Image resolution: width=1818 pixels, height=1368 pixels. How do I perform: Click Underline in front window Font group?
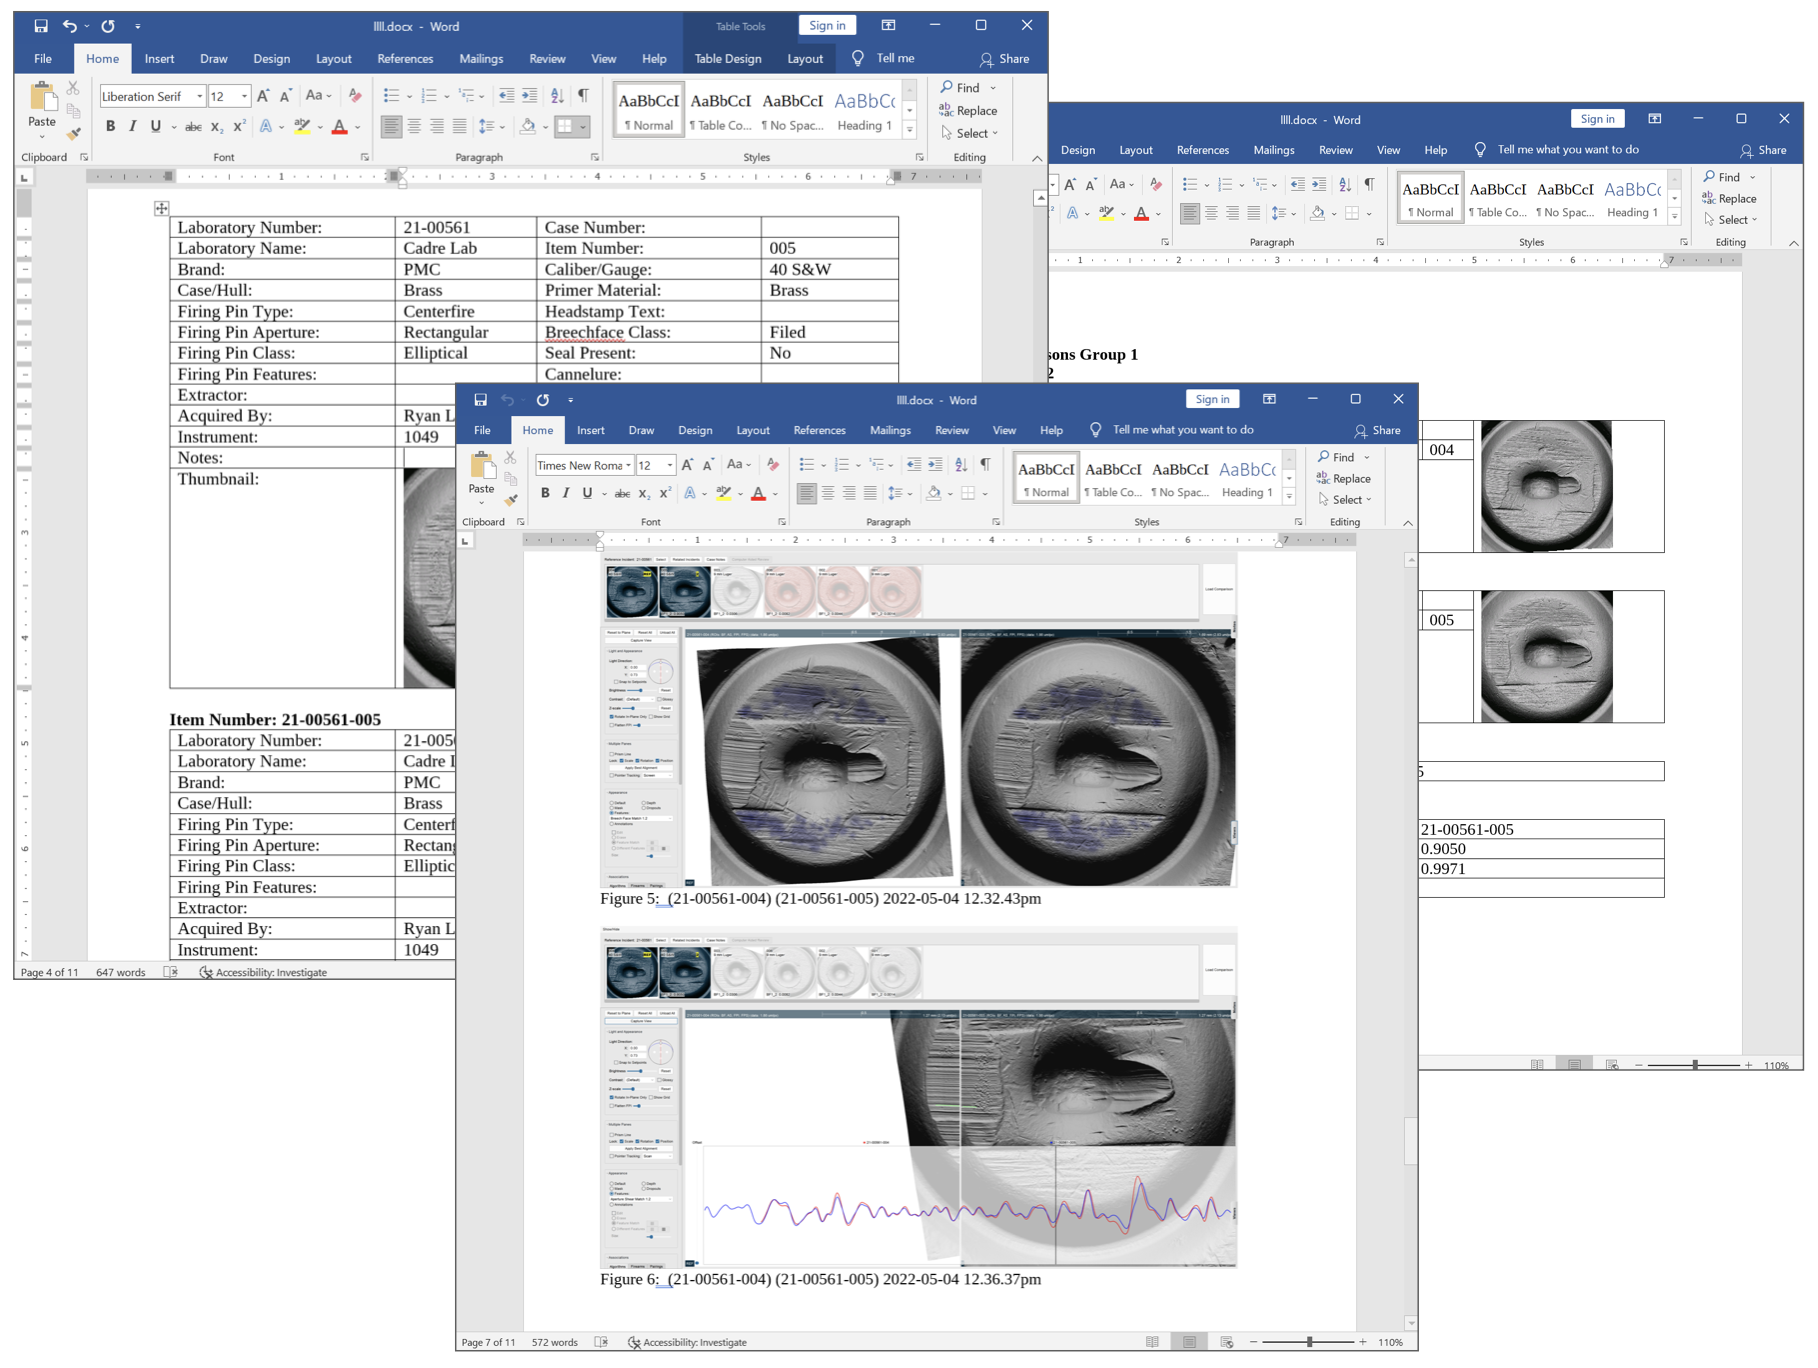pyautogui.click(x=587, y=493)
